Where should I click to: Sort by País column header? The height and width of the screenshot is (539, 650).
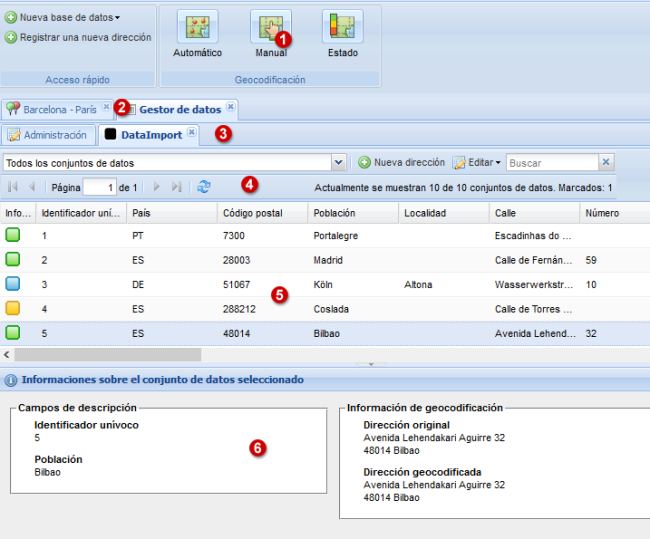click(x=172, y=213)
